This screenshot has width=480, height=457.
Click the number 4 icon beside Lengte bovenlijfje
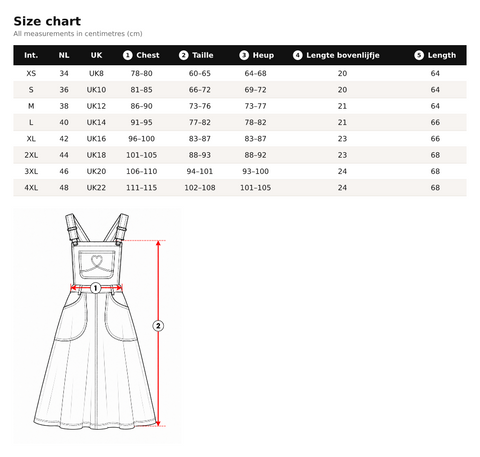[x=298, y=55]
